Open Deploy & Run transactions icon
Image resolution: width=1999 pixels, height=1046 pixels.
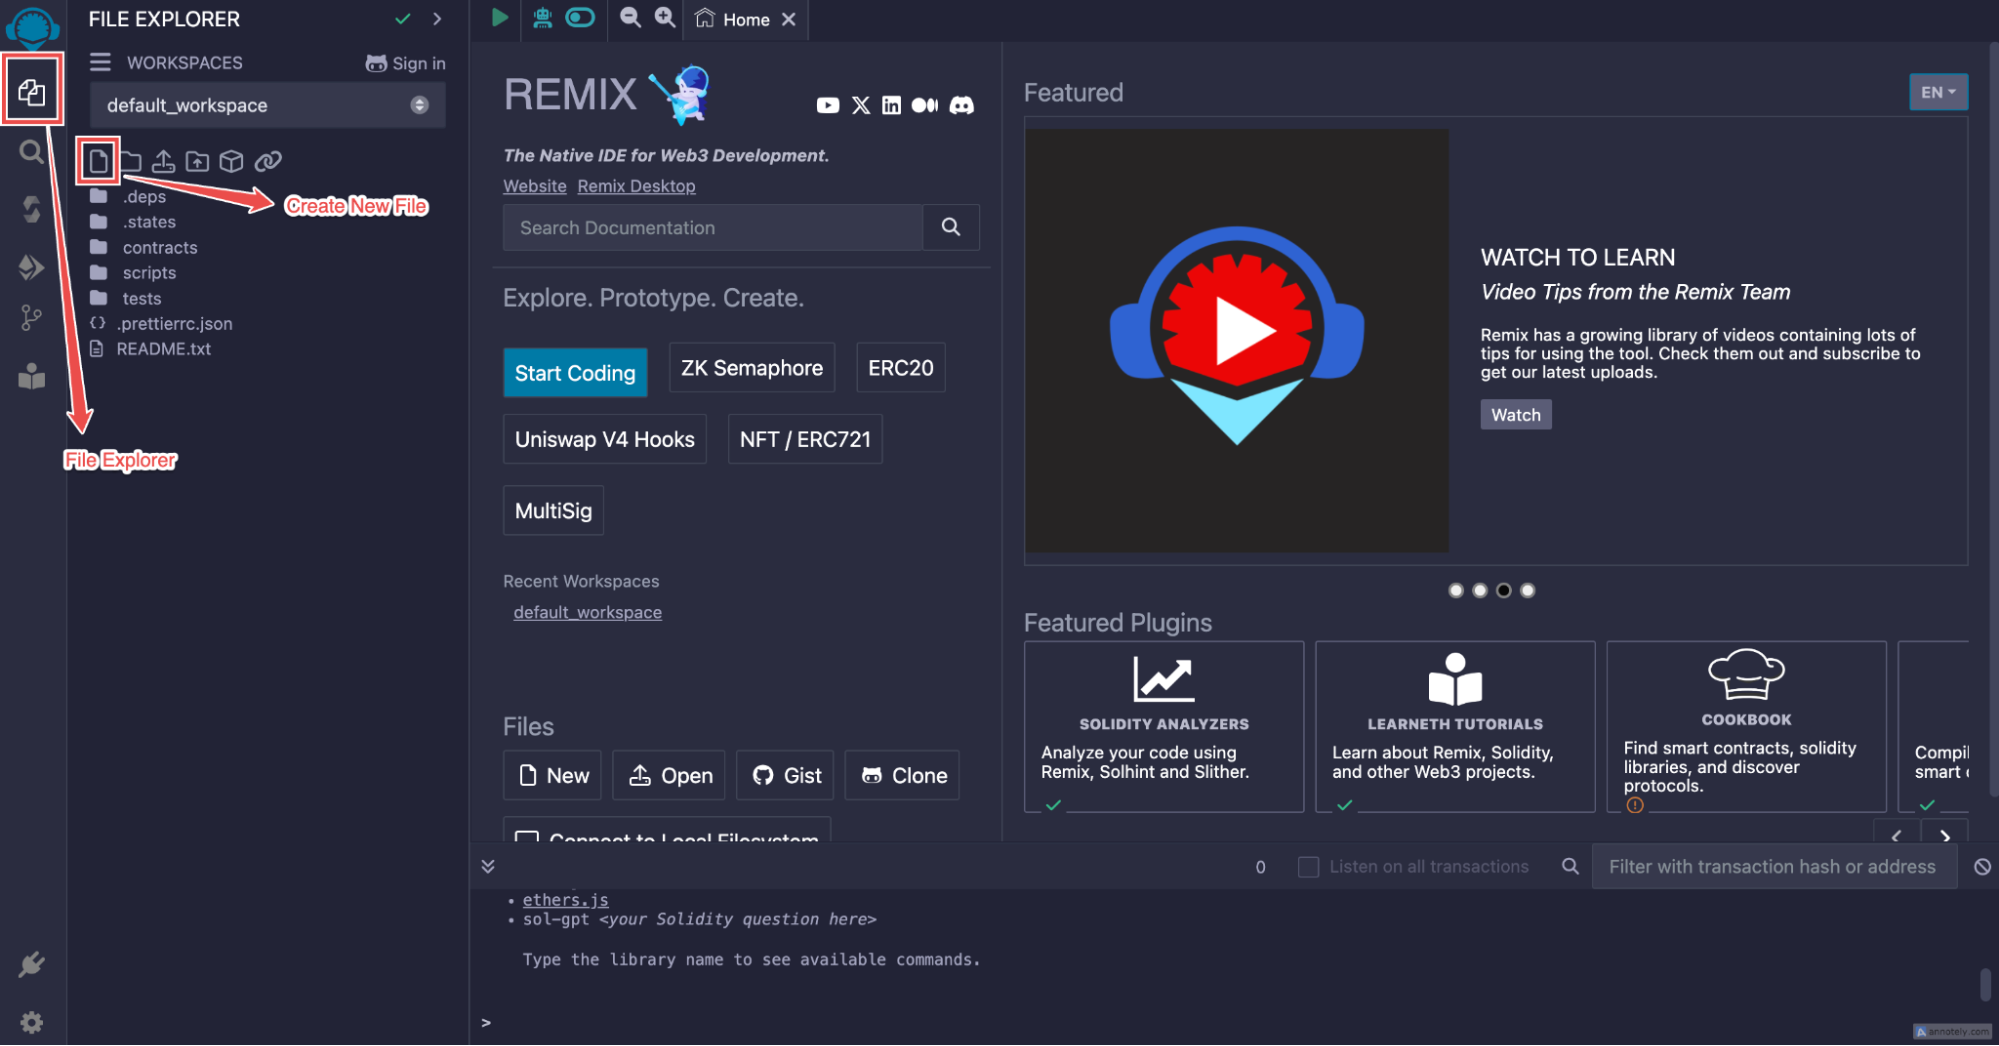[x=31, y=267]
